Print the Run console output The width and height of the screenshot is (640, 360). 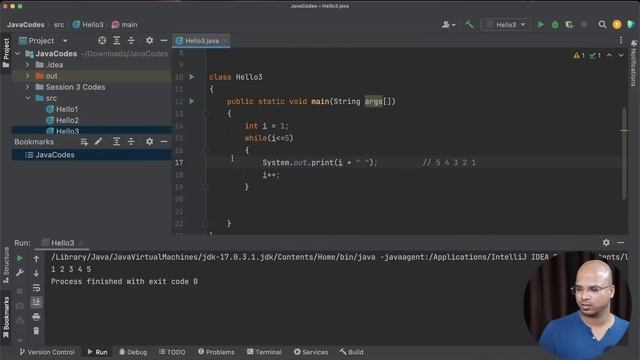click(36, 317)
